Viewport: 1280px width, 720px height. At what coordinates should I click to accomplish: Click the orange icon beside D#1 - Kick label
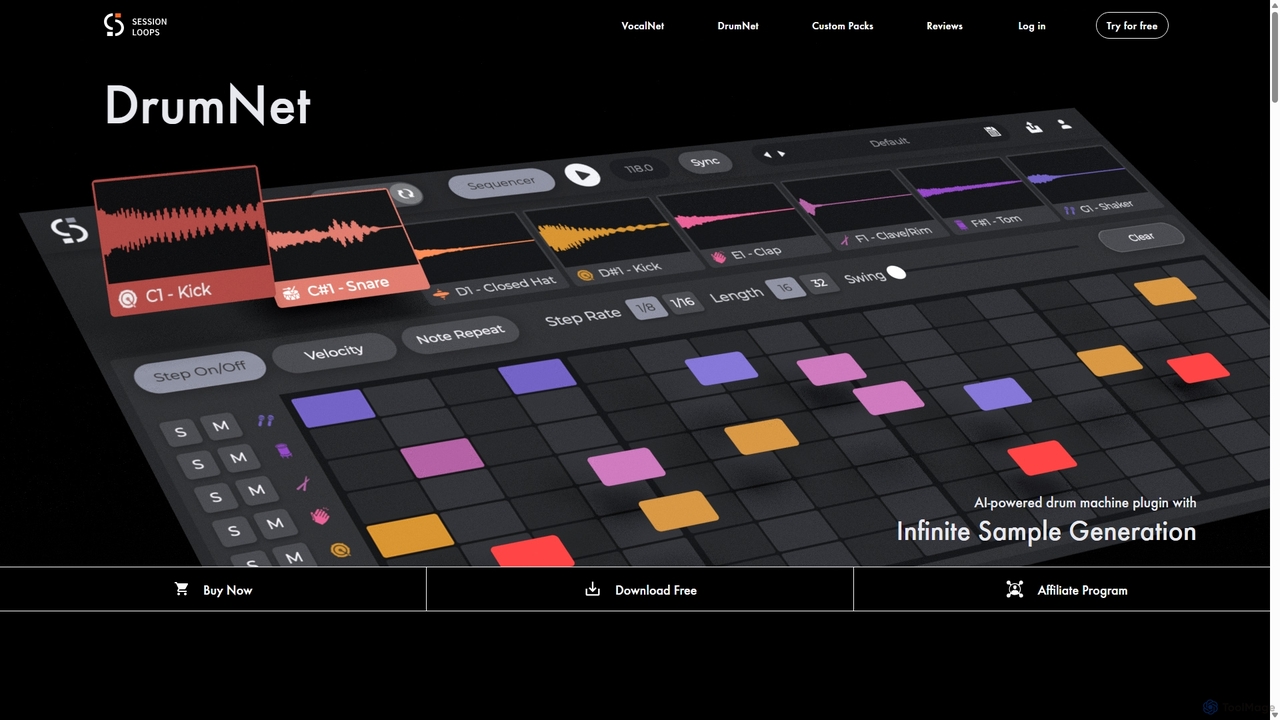coord(585,274)
